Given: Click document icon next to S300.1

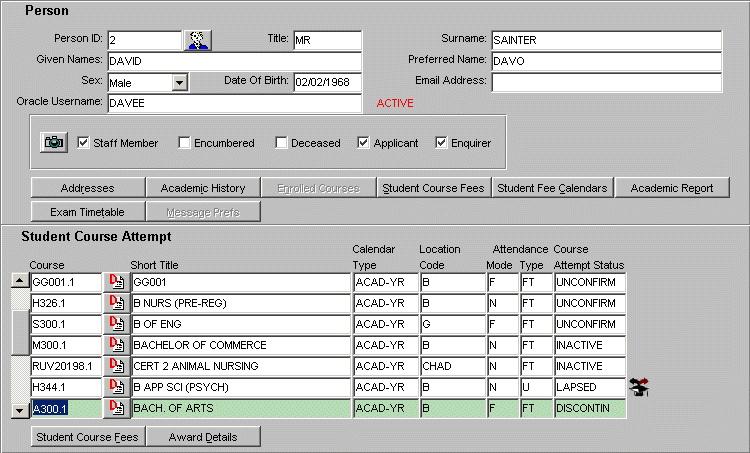Looking at the screenshot, I should click(x=117, y=324).
